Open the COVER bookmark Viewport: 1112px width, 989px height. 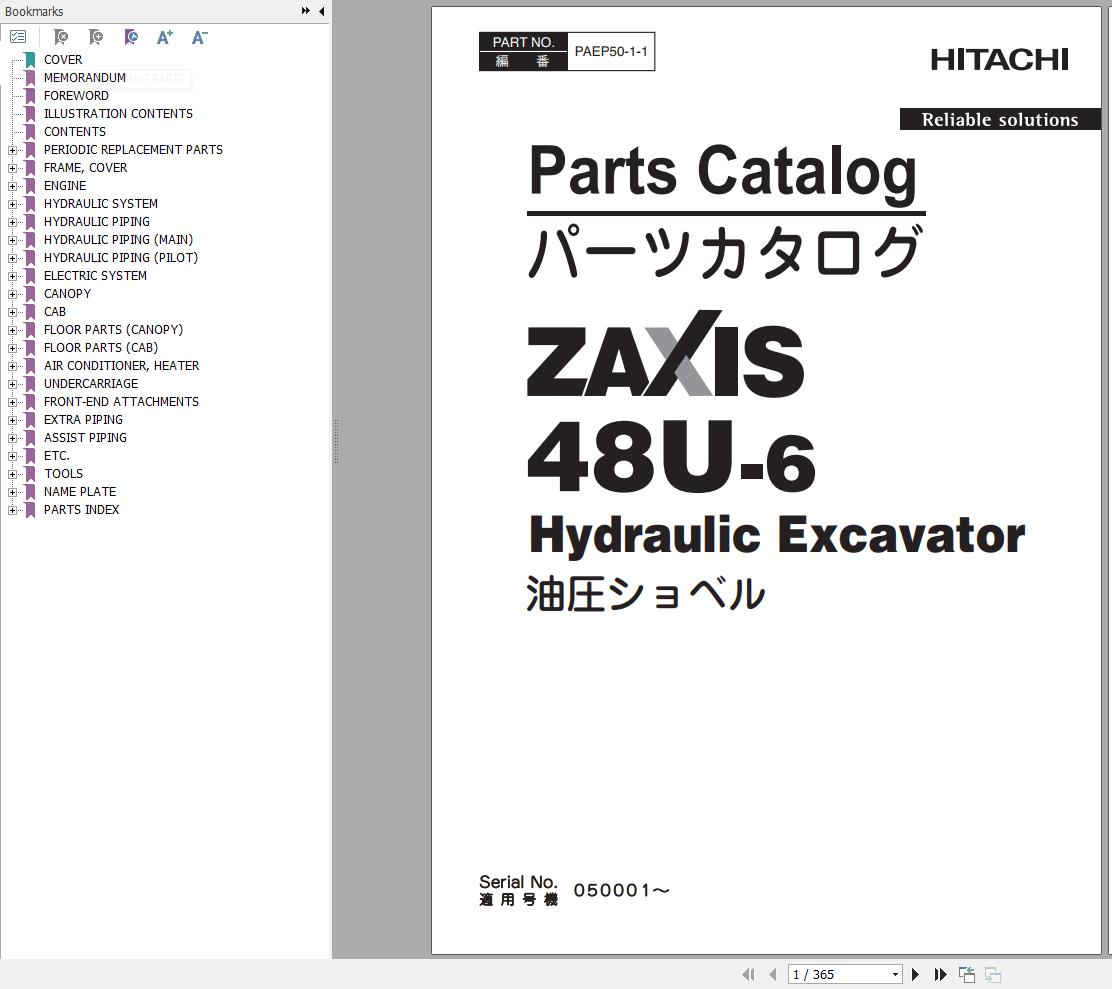(63, 60)
